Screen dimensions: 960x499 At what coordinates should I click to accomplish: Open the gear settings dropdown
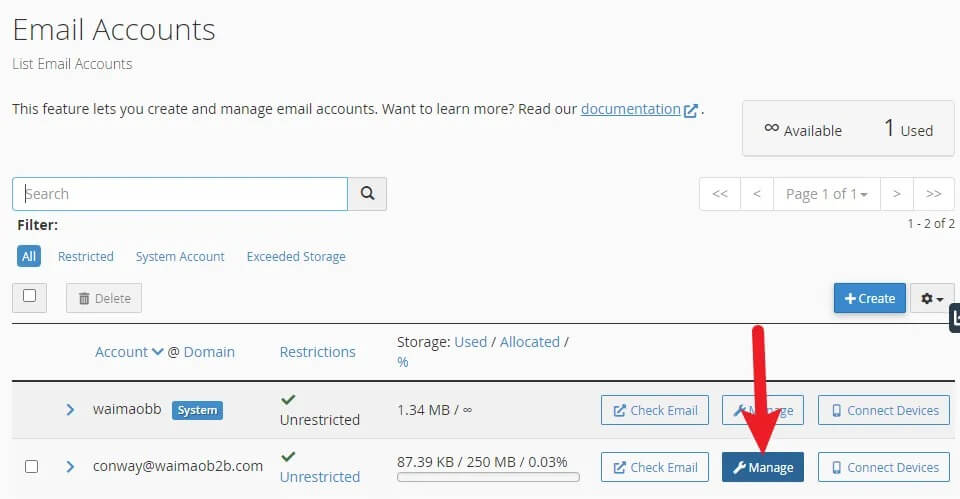click(931, 298)
